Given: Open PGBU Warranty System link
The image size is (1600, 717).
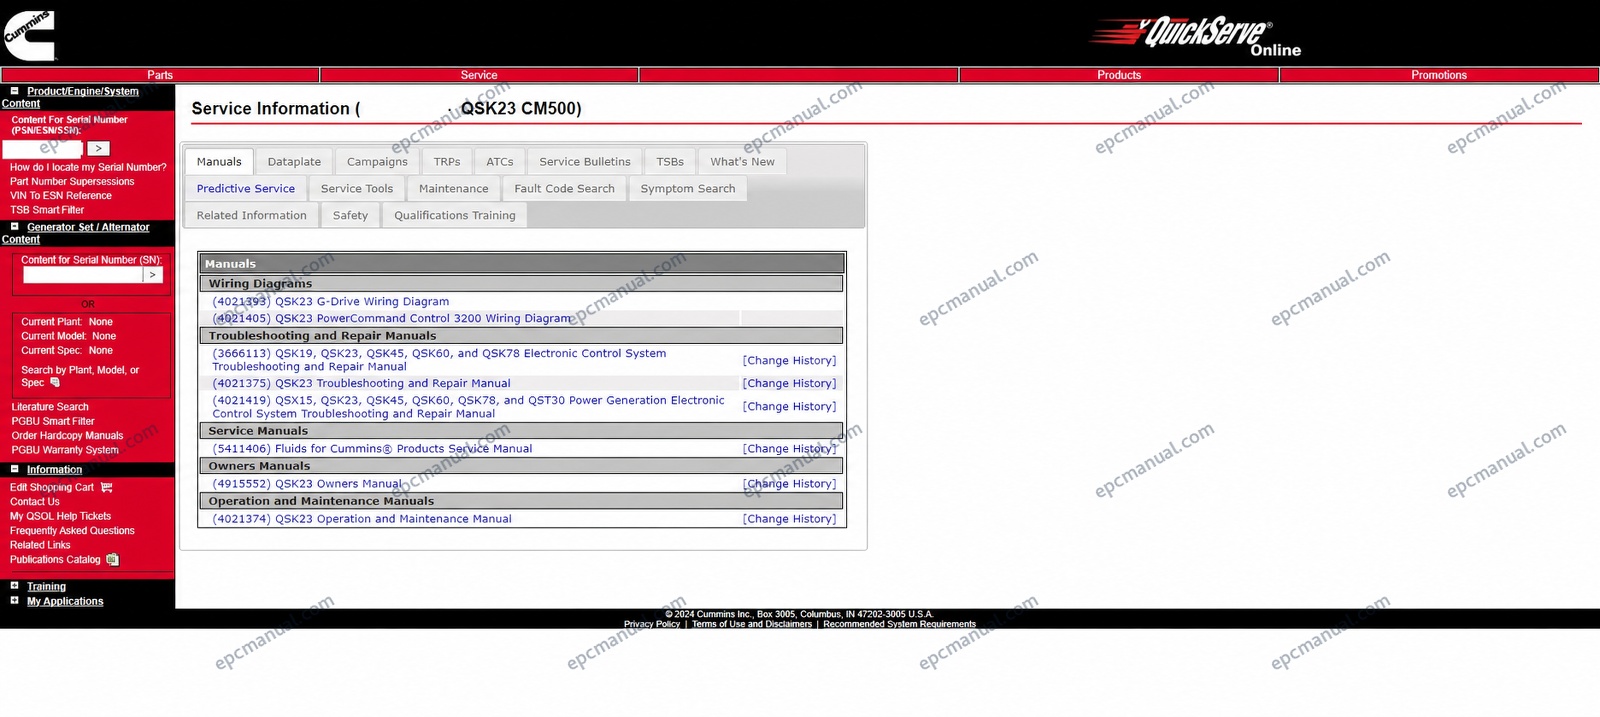Looking at the screenshot, I should (x=65, y=450).
